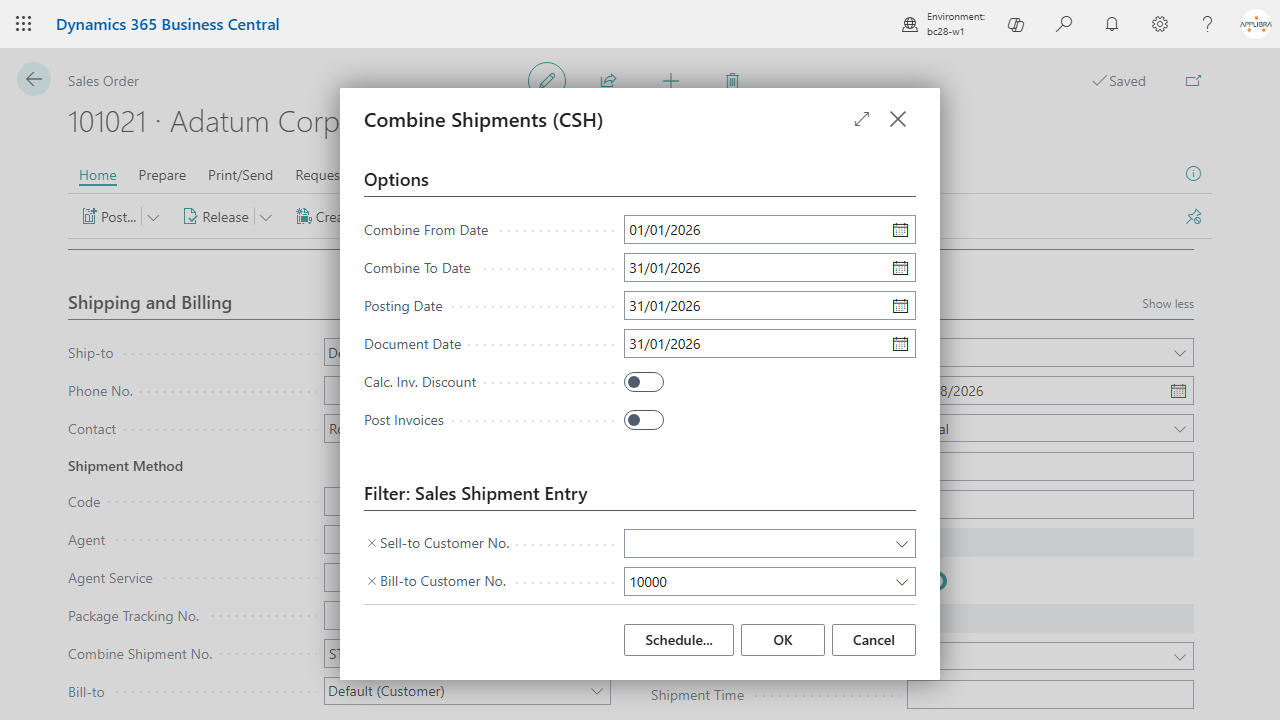Viewport: 1280px width, 720px height.
Task: Click the Posting Date field
Action: (x=770, y=306)
